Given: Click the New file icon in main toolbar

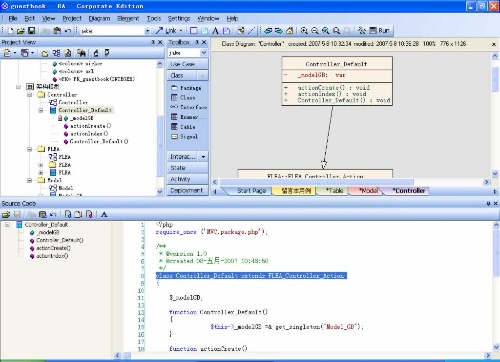Looking at the screenshot, I should (10, 31).
